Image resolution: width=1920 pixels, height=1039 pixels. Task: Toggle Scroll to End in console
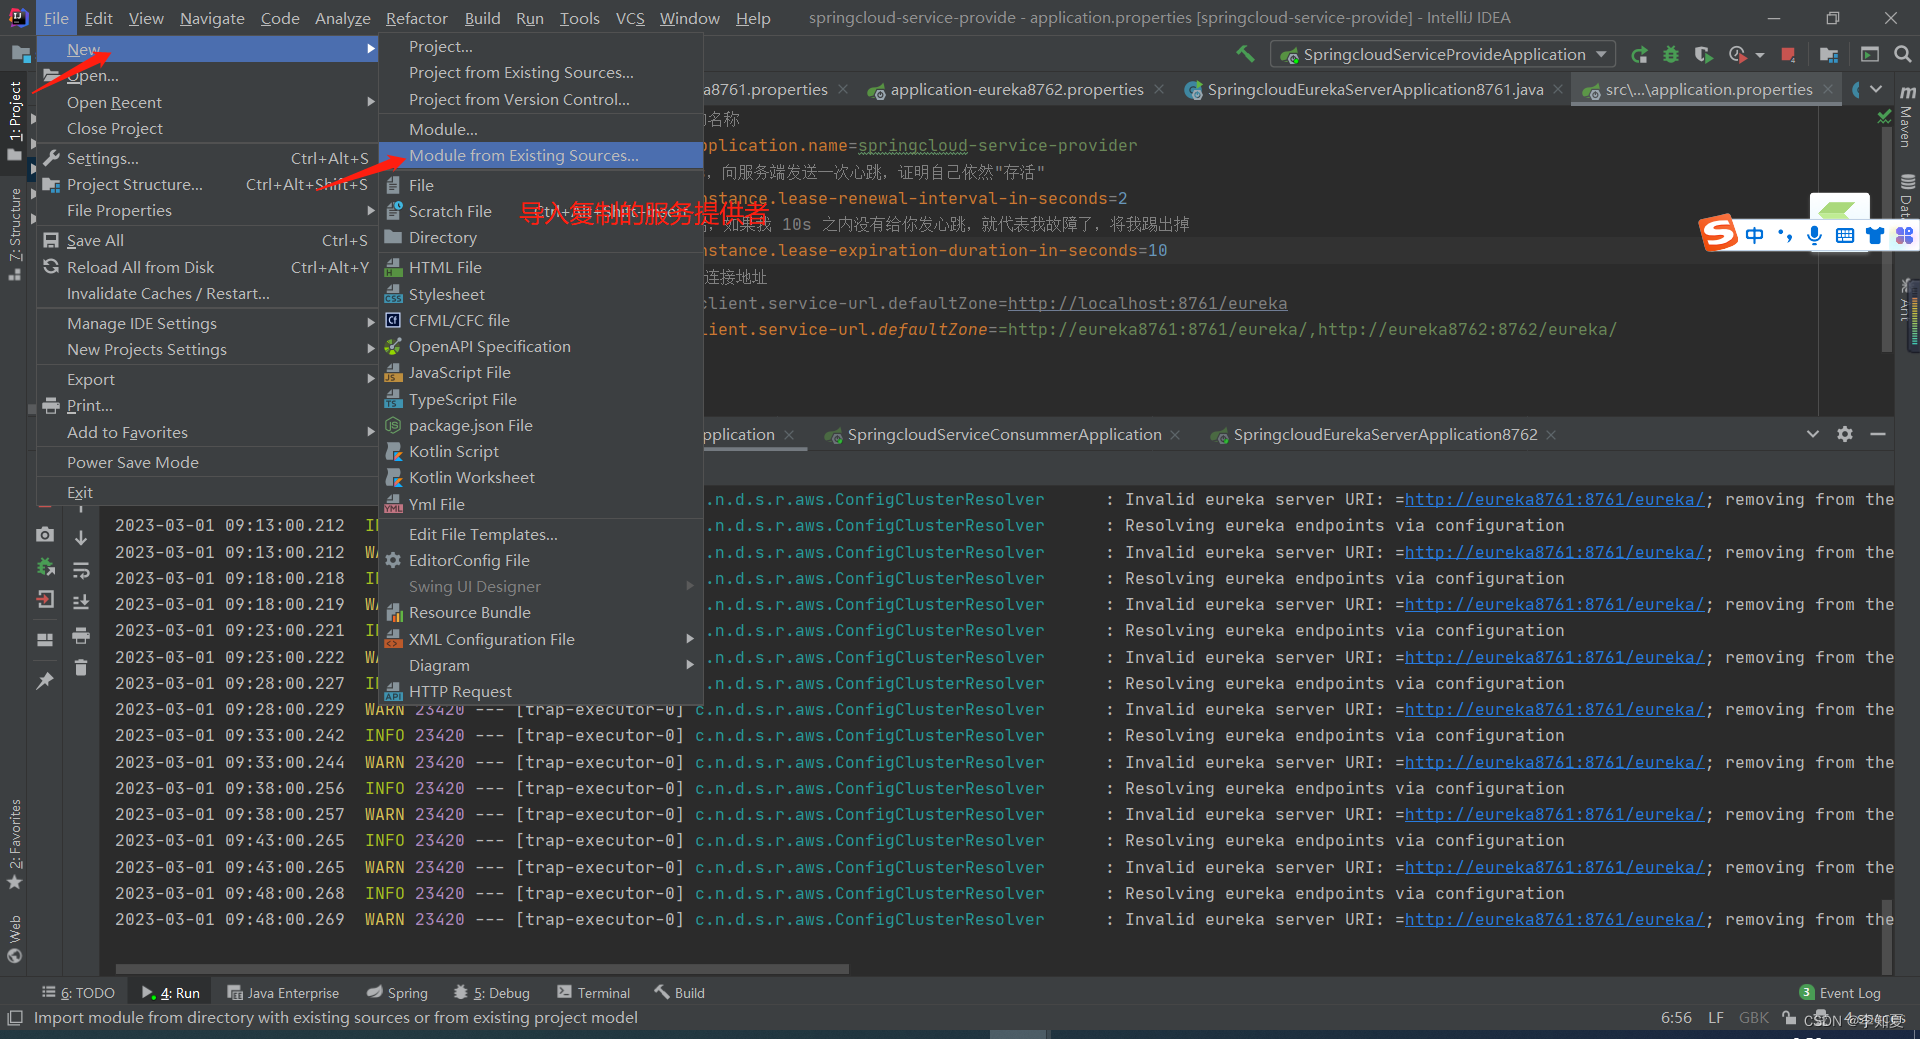pyautogui.click(x=81, y=602)
